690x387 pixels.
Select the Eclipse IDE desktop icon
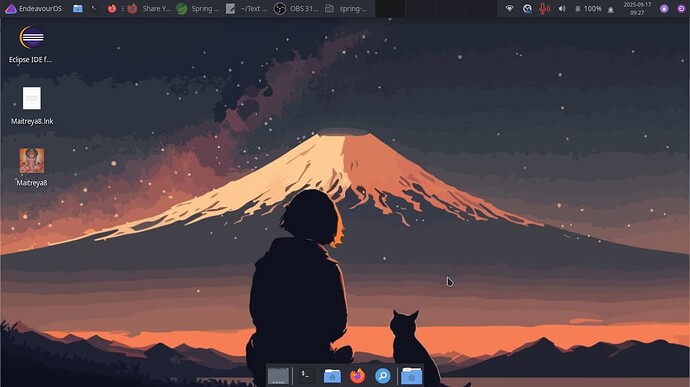pos(32,37)
